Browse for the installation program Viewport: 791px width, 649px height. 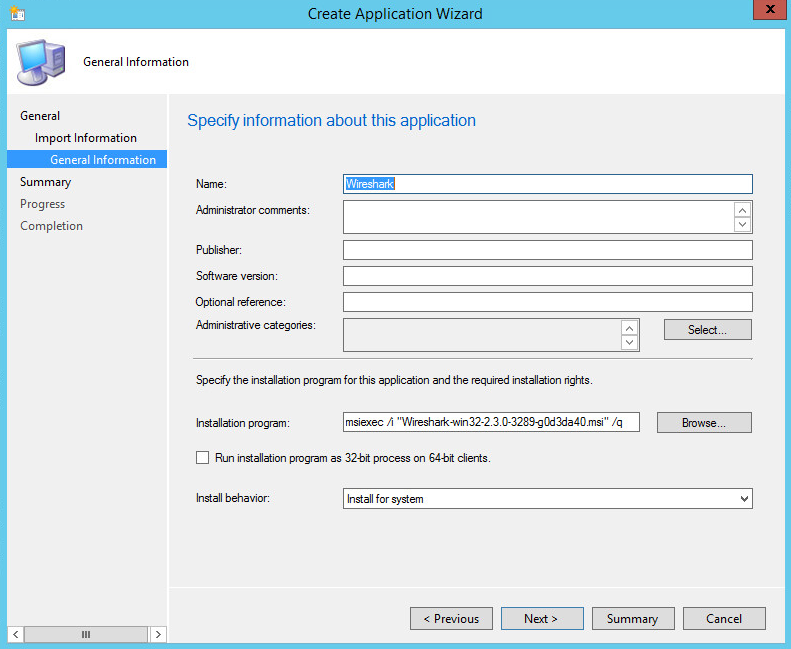coord(704,423)
